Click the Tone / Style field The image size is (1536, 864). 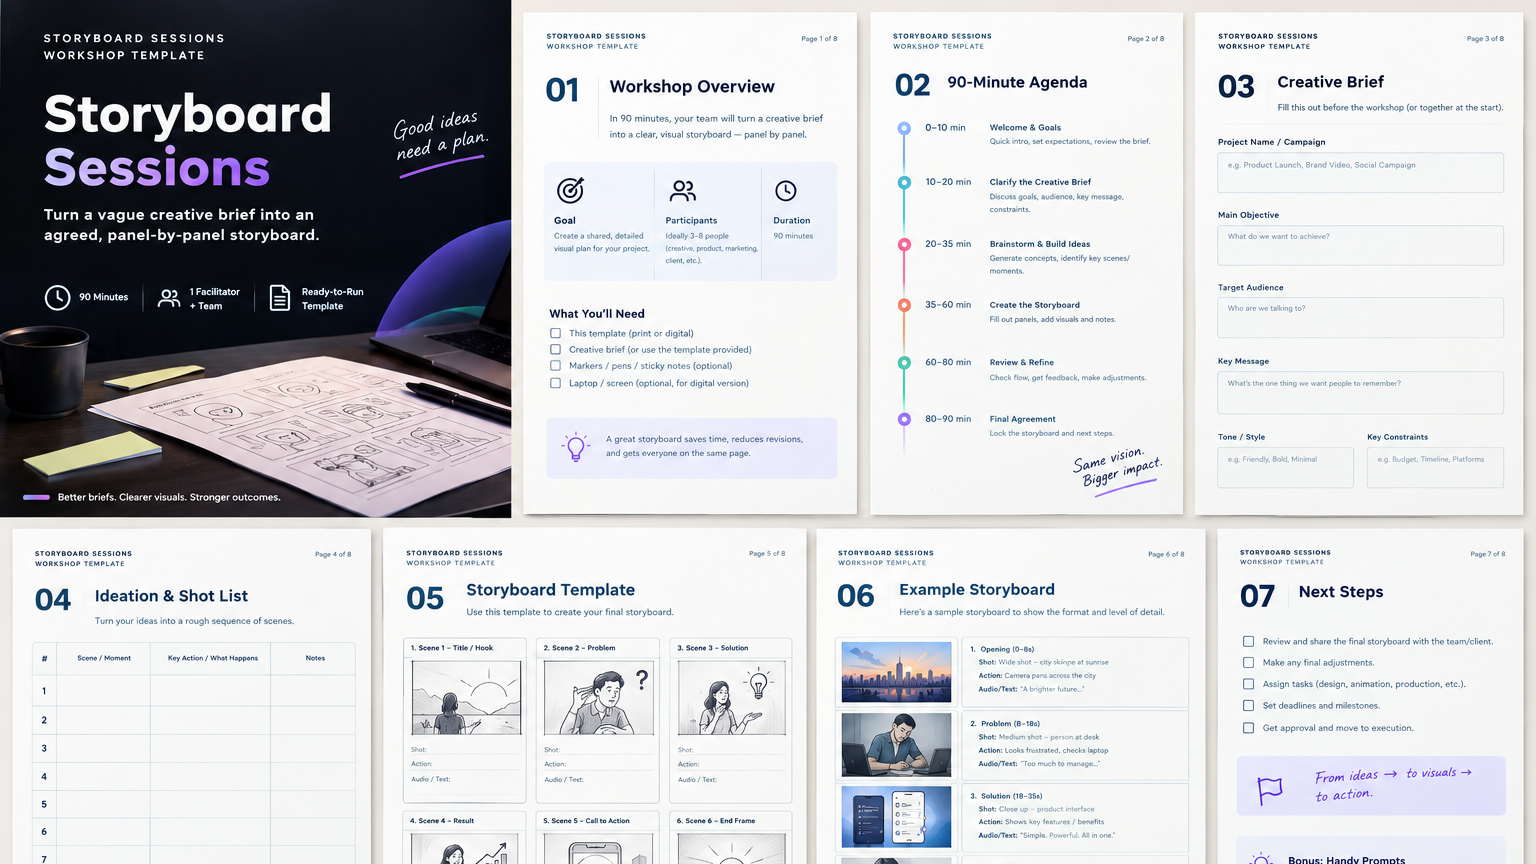pos(1285,467)
